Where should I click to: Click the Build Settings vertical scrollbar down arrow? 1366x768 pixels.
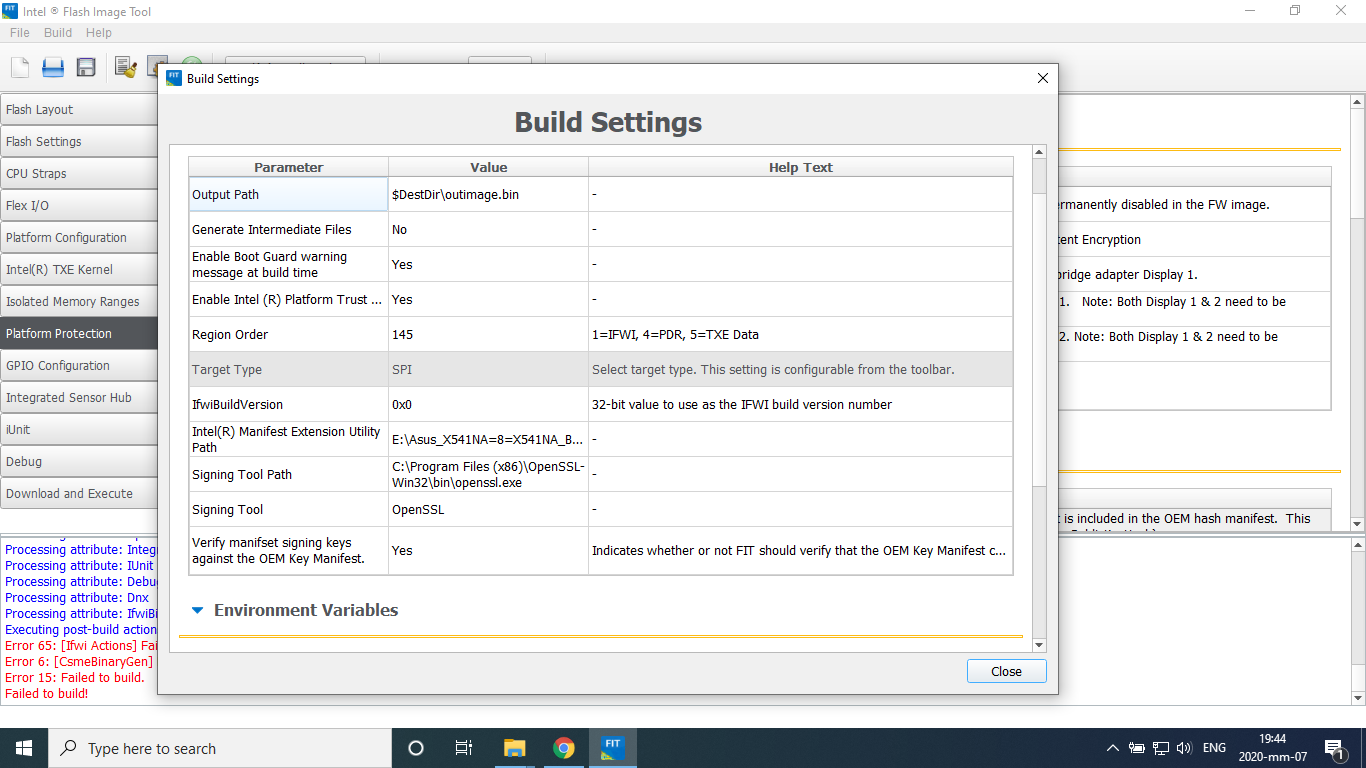click(1039, 645)
